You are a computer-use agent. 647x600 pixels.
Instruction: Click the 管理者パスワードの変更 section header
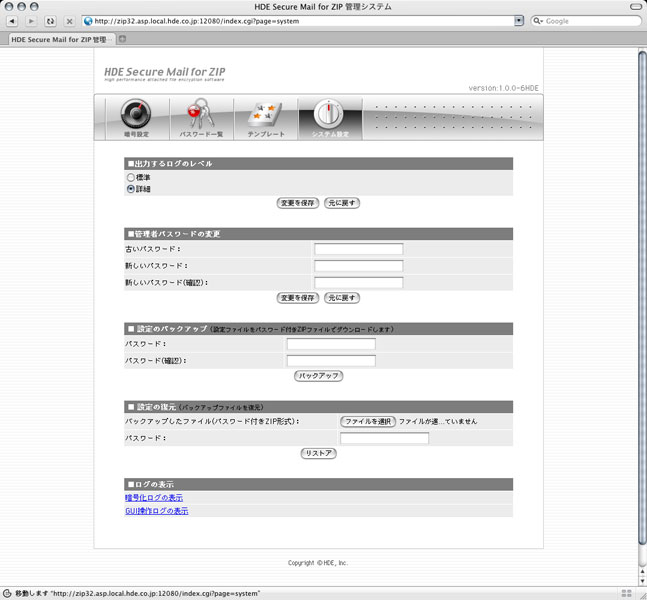pyautogui.click(x=318, y=234)
